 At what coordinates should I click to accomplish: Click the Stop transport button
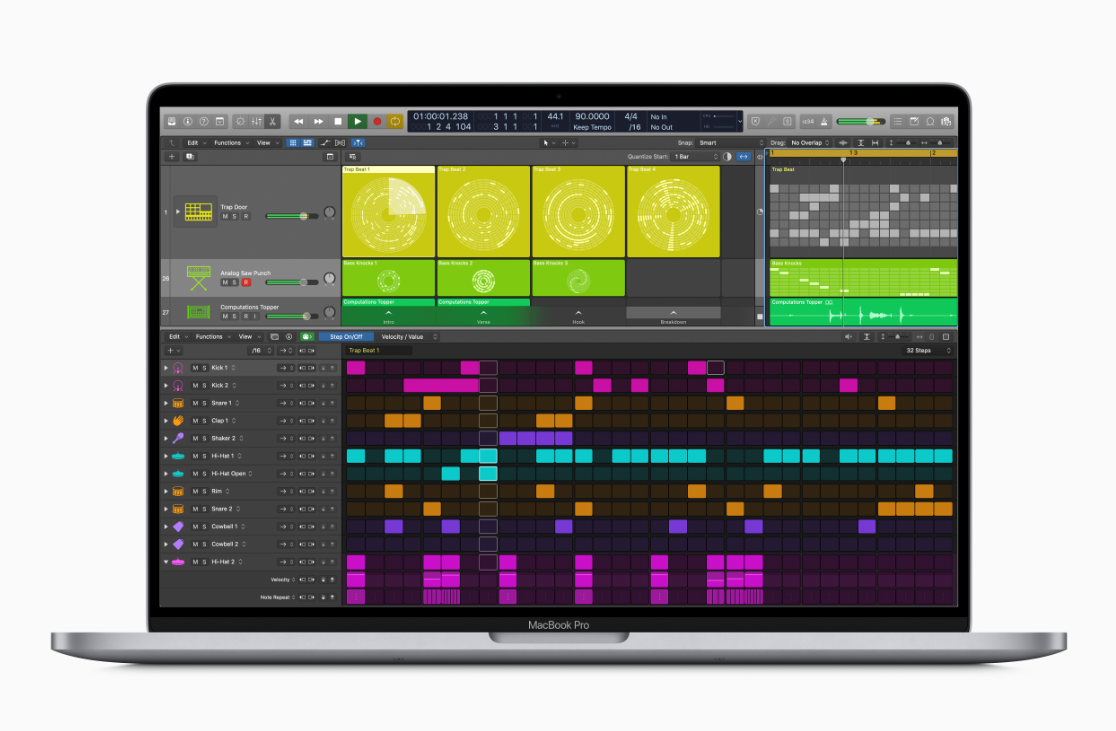pyautogui.click(x=338, y=122)
